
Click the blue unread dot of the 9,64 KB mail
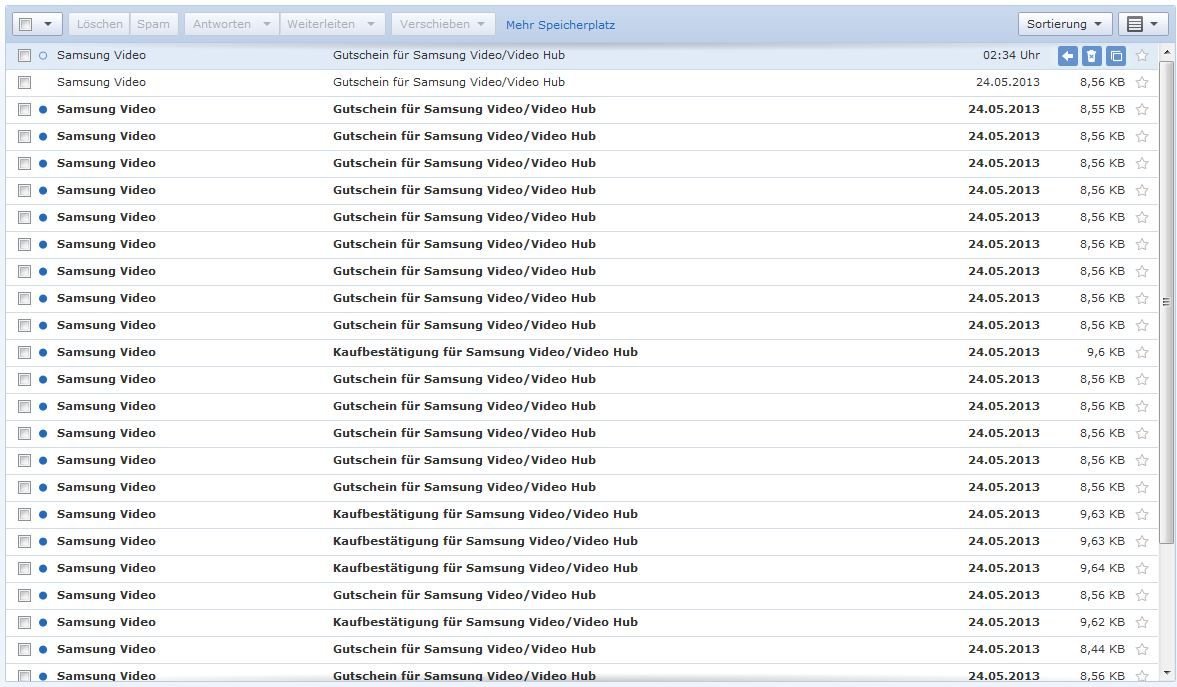[43, 569]
